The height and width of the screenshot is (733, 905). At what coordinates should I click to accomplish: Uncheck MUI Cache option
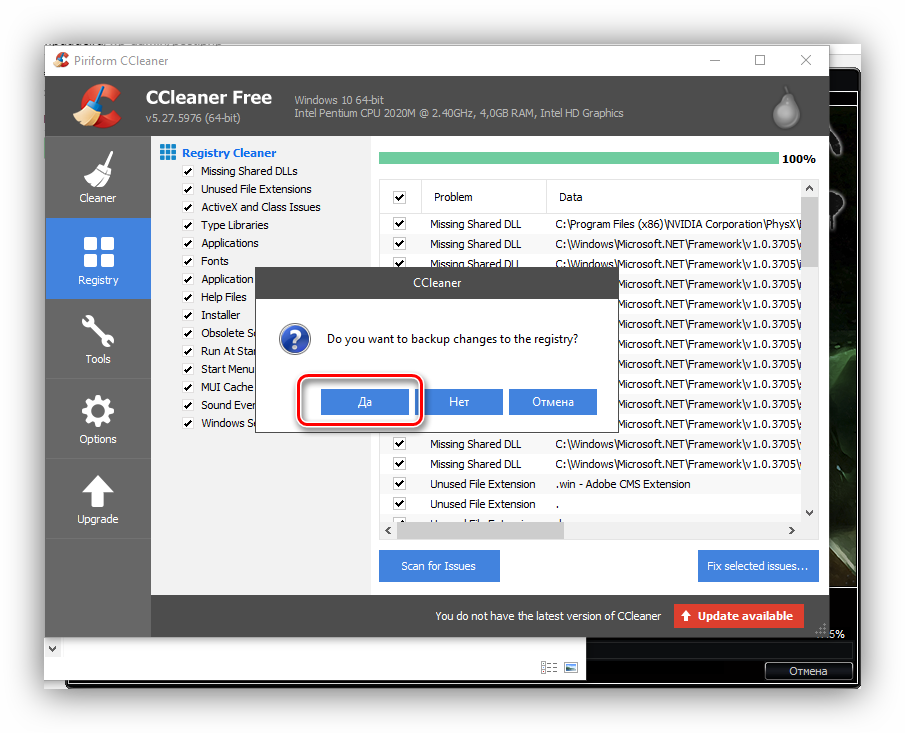point(188,387)
